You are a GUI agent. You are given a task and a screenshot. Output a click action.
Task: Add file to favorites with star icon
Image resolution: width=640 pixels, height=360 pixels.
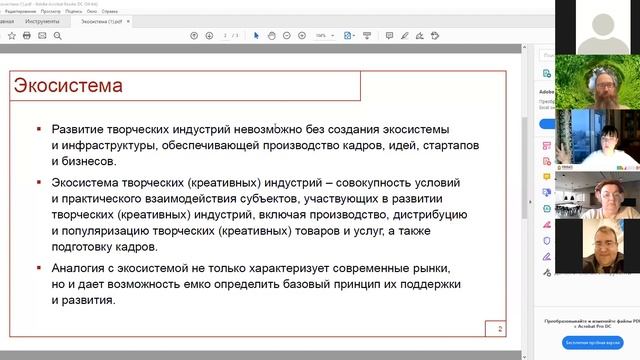12,36
